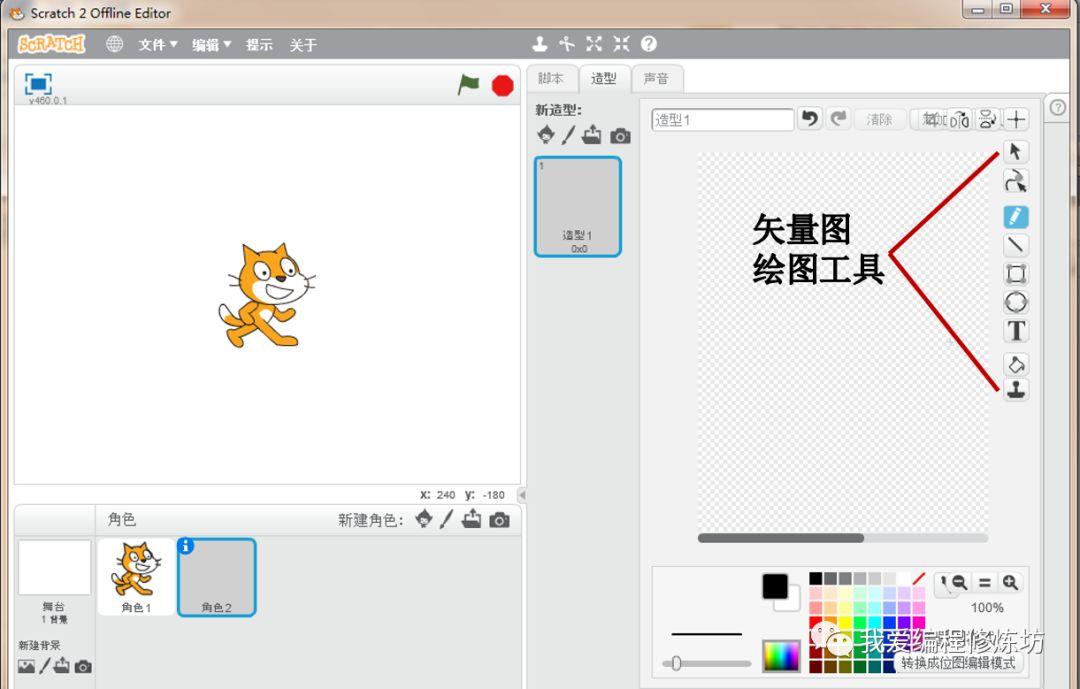Viewport: 1080px width, 689px height.
Task: Open the tips panel question mark
Action: (x=1058, y=107)
